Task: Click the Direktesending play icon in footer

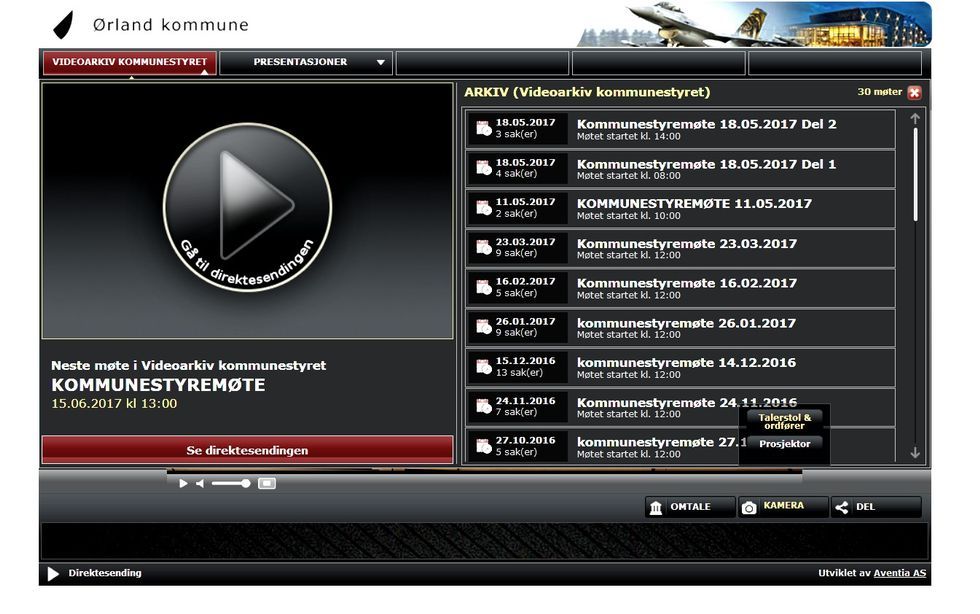Action: [54, 574]
